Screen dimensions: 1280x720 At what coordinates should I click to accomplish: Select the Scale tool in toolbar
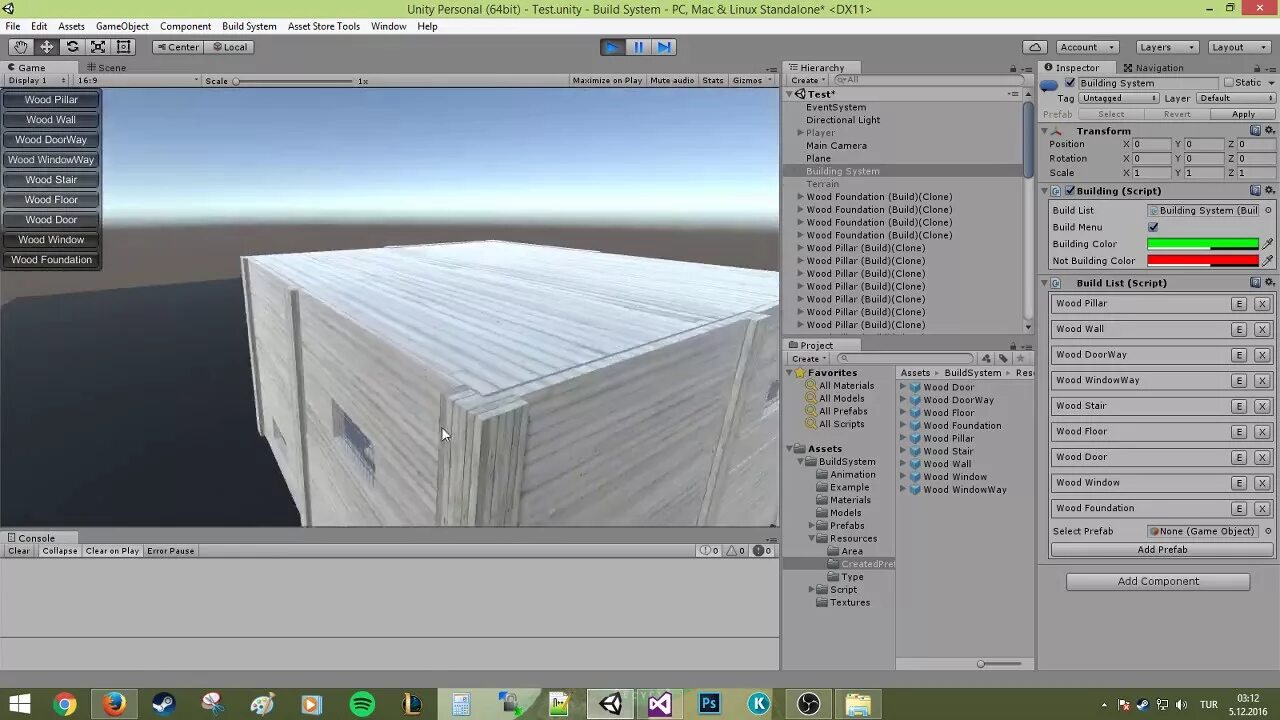tap(98, 47)
